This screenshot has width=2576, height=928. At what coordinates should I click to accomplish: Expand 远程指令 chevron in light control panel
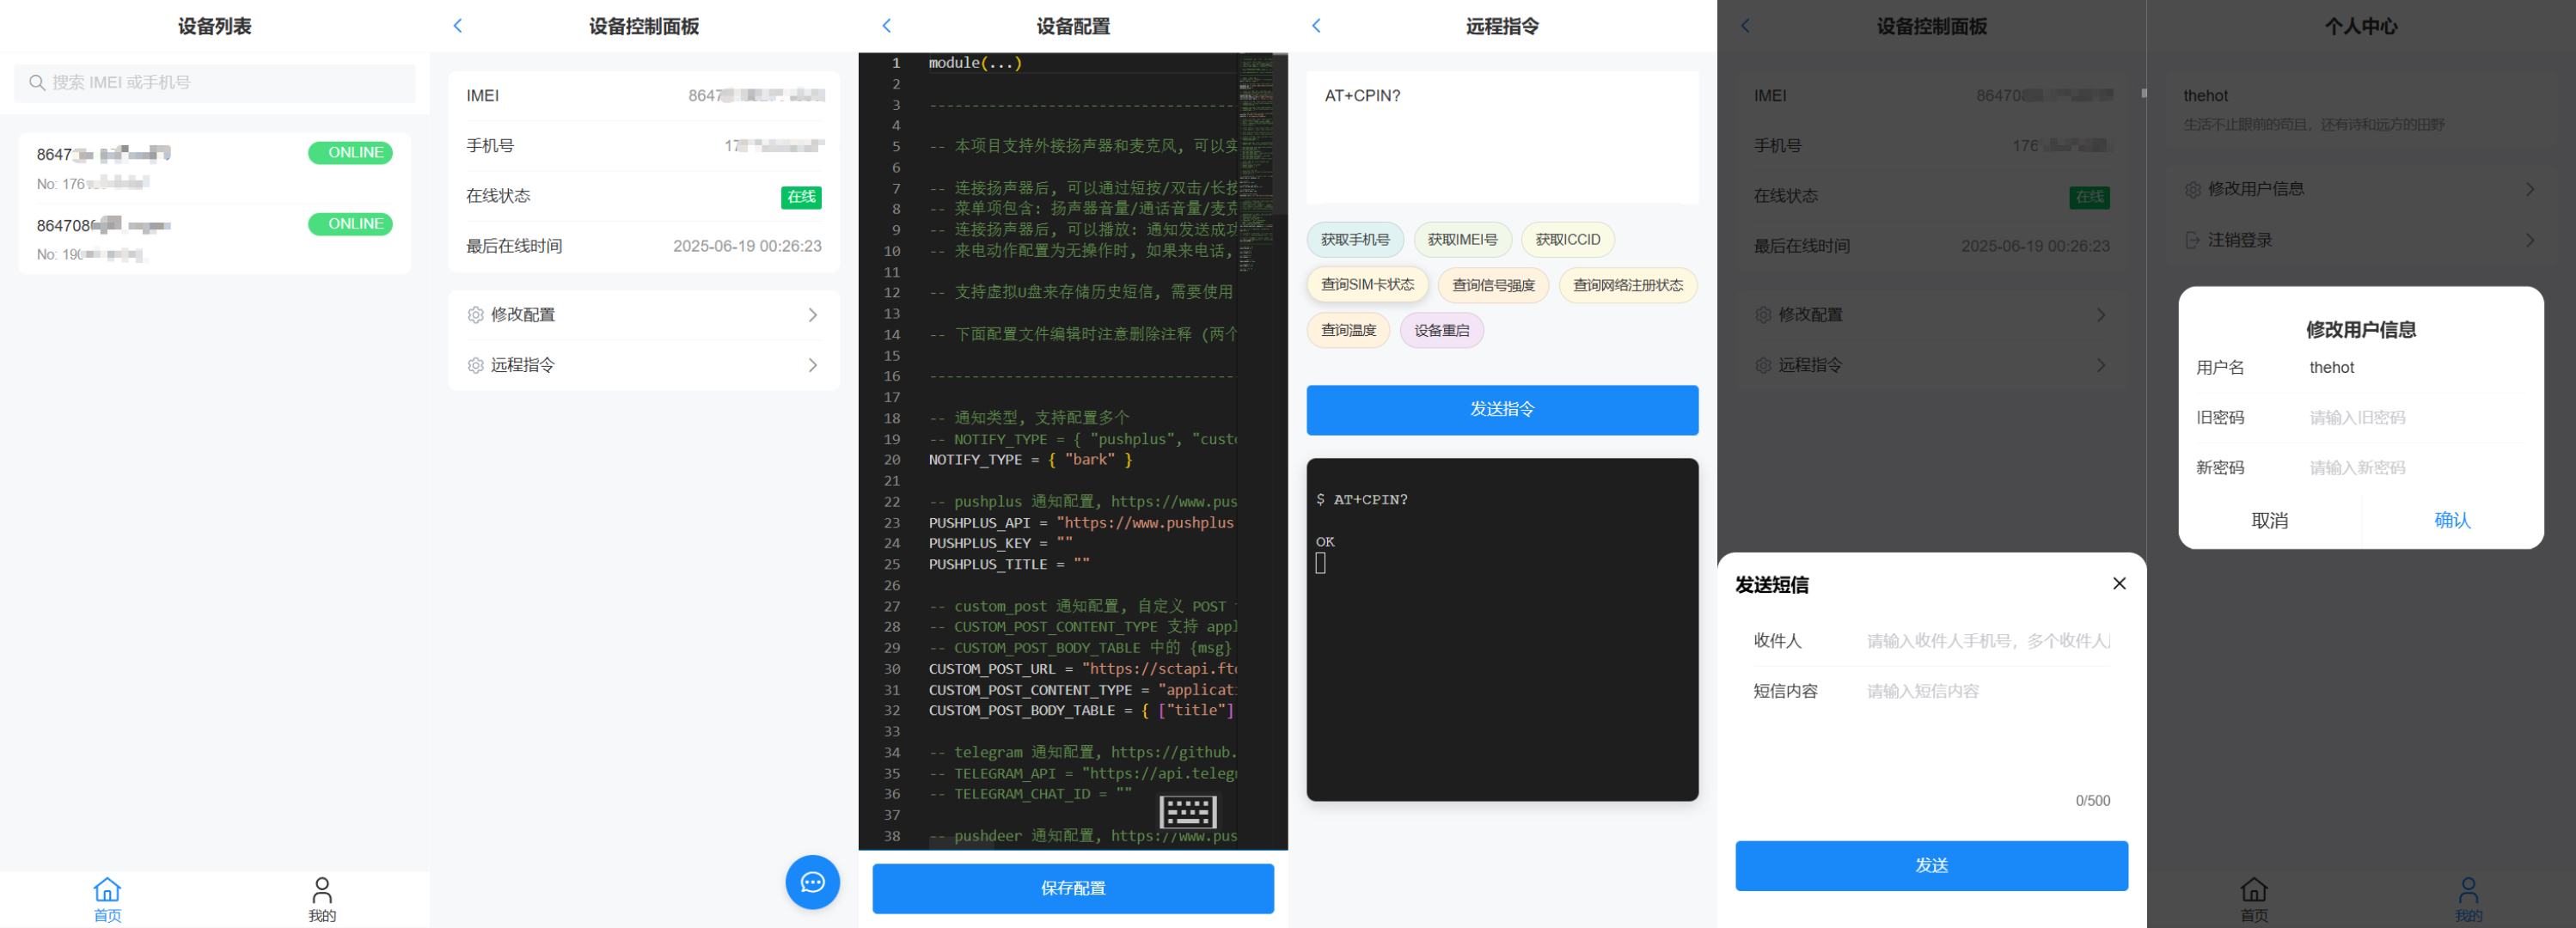[x=813, y=365]
